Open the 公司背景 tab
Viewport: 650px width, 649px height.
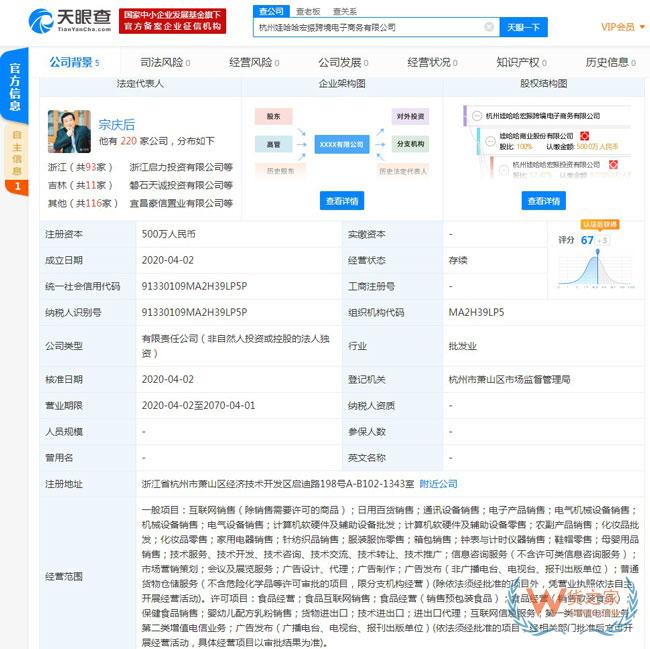pos(74,63)
